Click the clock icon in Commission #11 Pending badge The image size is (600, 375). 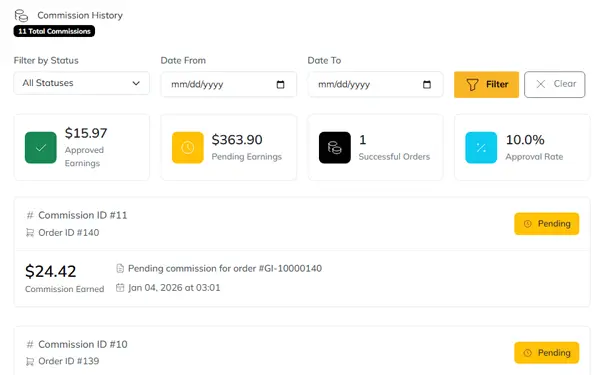tap(528, 224)
